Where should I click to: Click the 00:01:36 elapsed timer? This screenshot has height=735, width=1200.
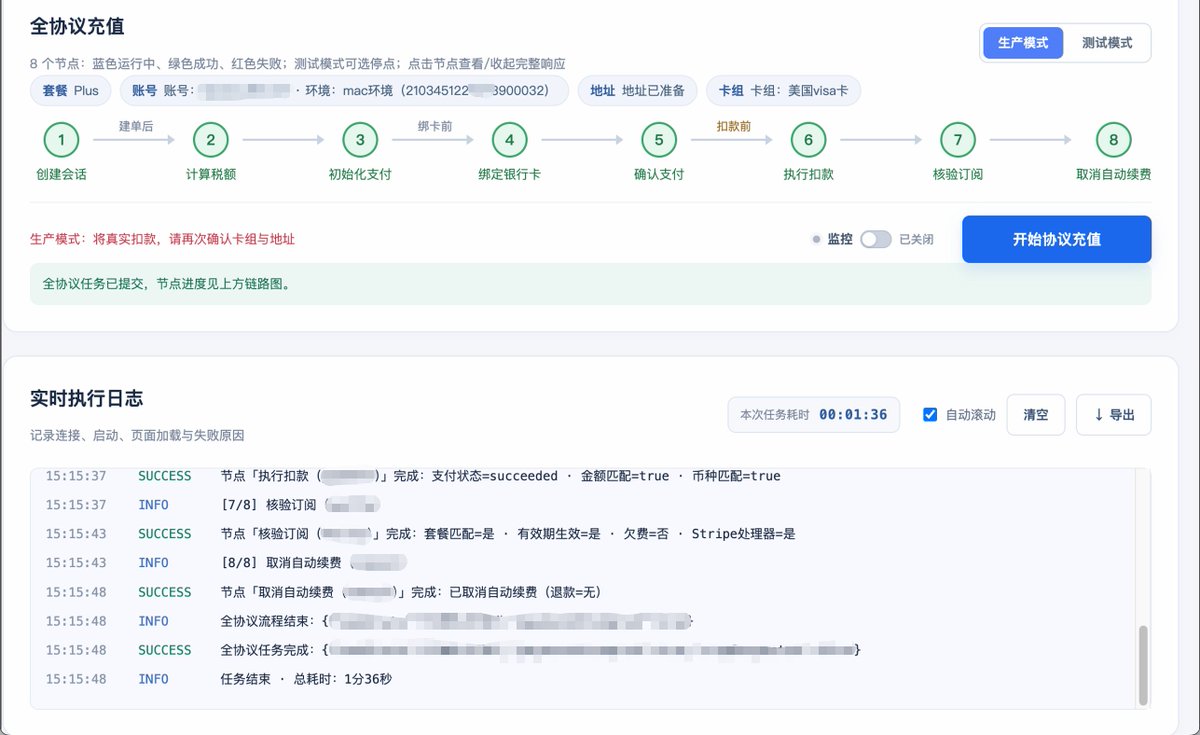[853, 415]
